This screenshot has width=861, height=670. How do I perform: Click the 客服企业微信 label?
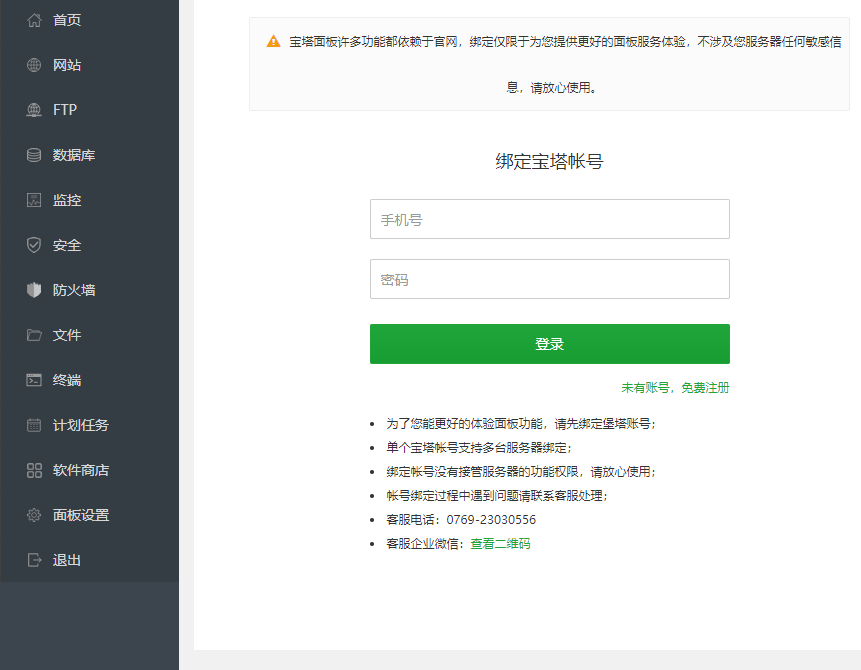pos(425,544)
